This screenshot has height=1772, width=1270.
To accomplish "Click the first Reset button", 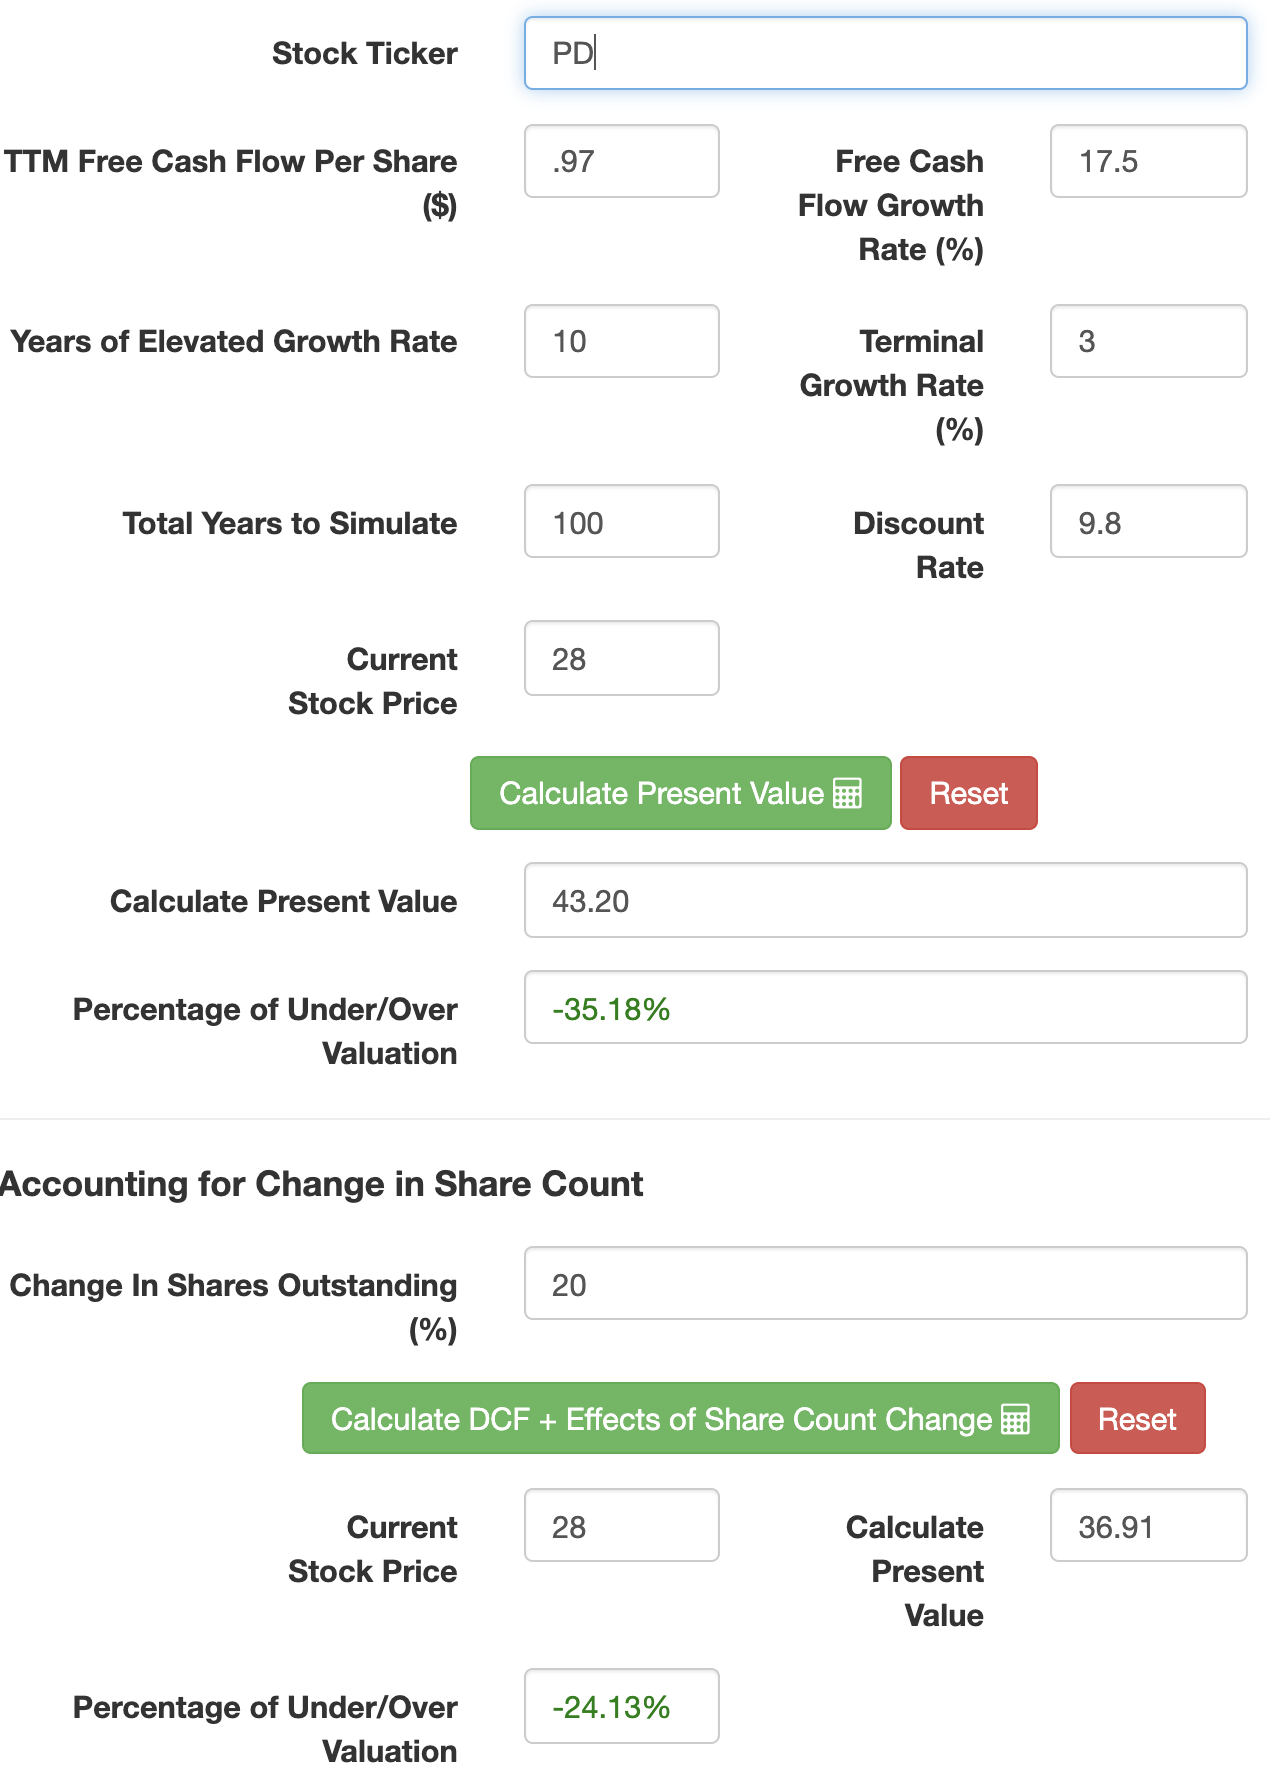I will point(967,793).
